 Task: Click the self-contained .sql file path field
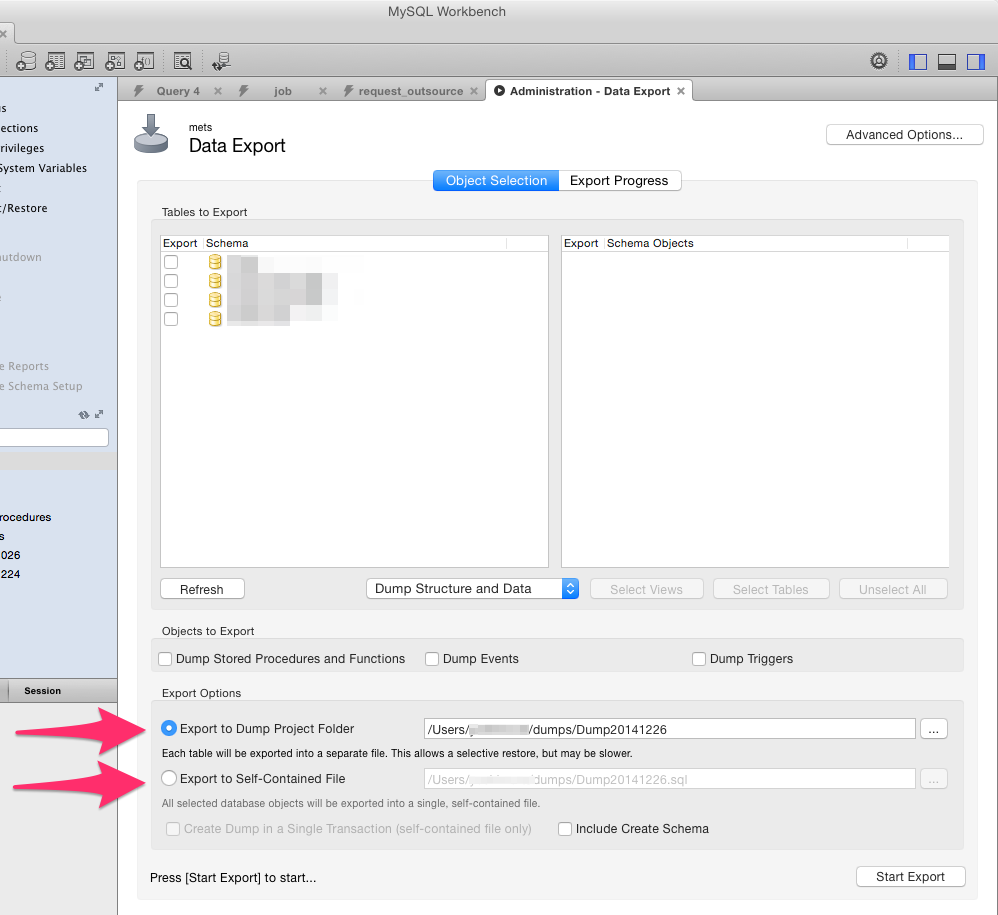(670, 779)
